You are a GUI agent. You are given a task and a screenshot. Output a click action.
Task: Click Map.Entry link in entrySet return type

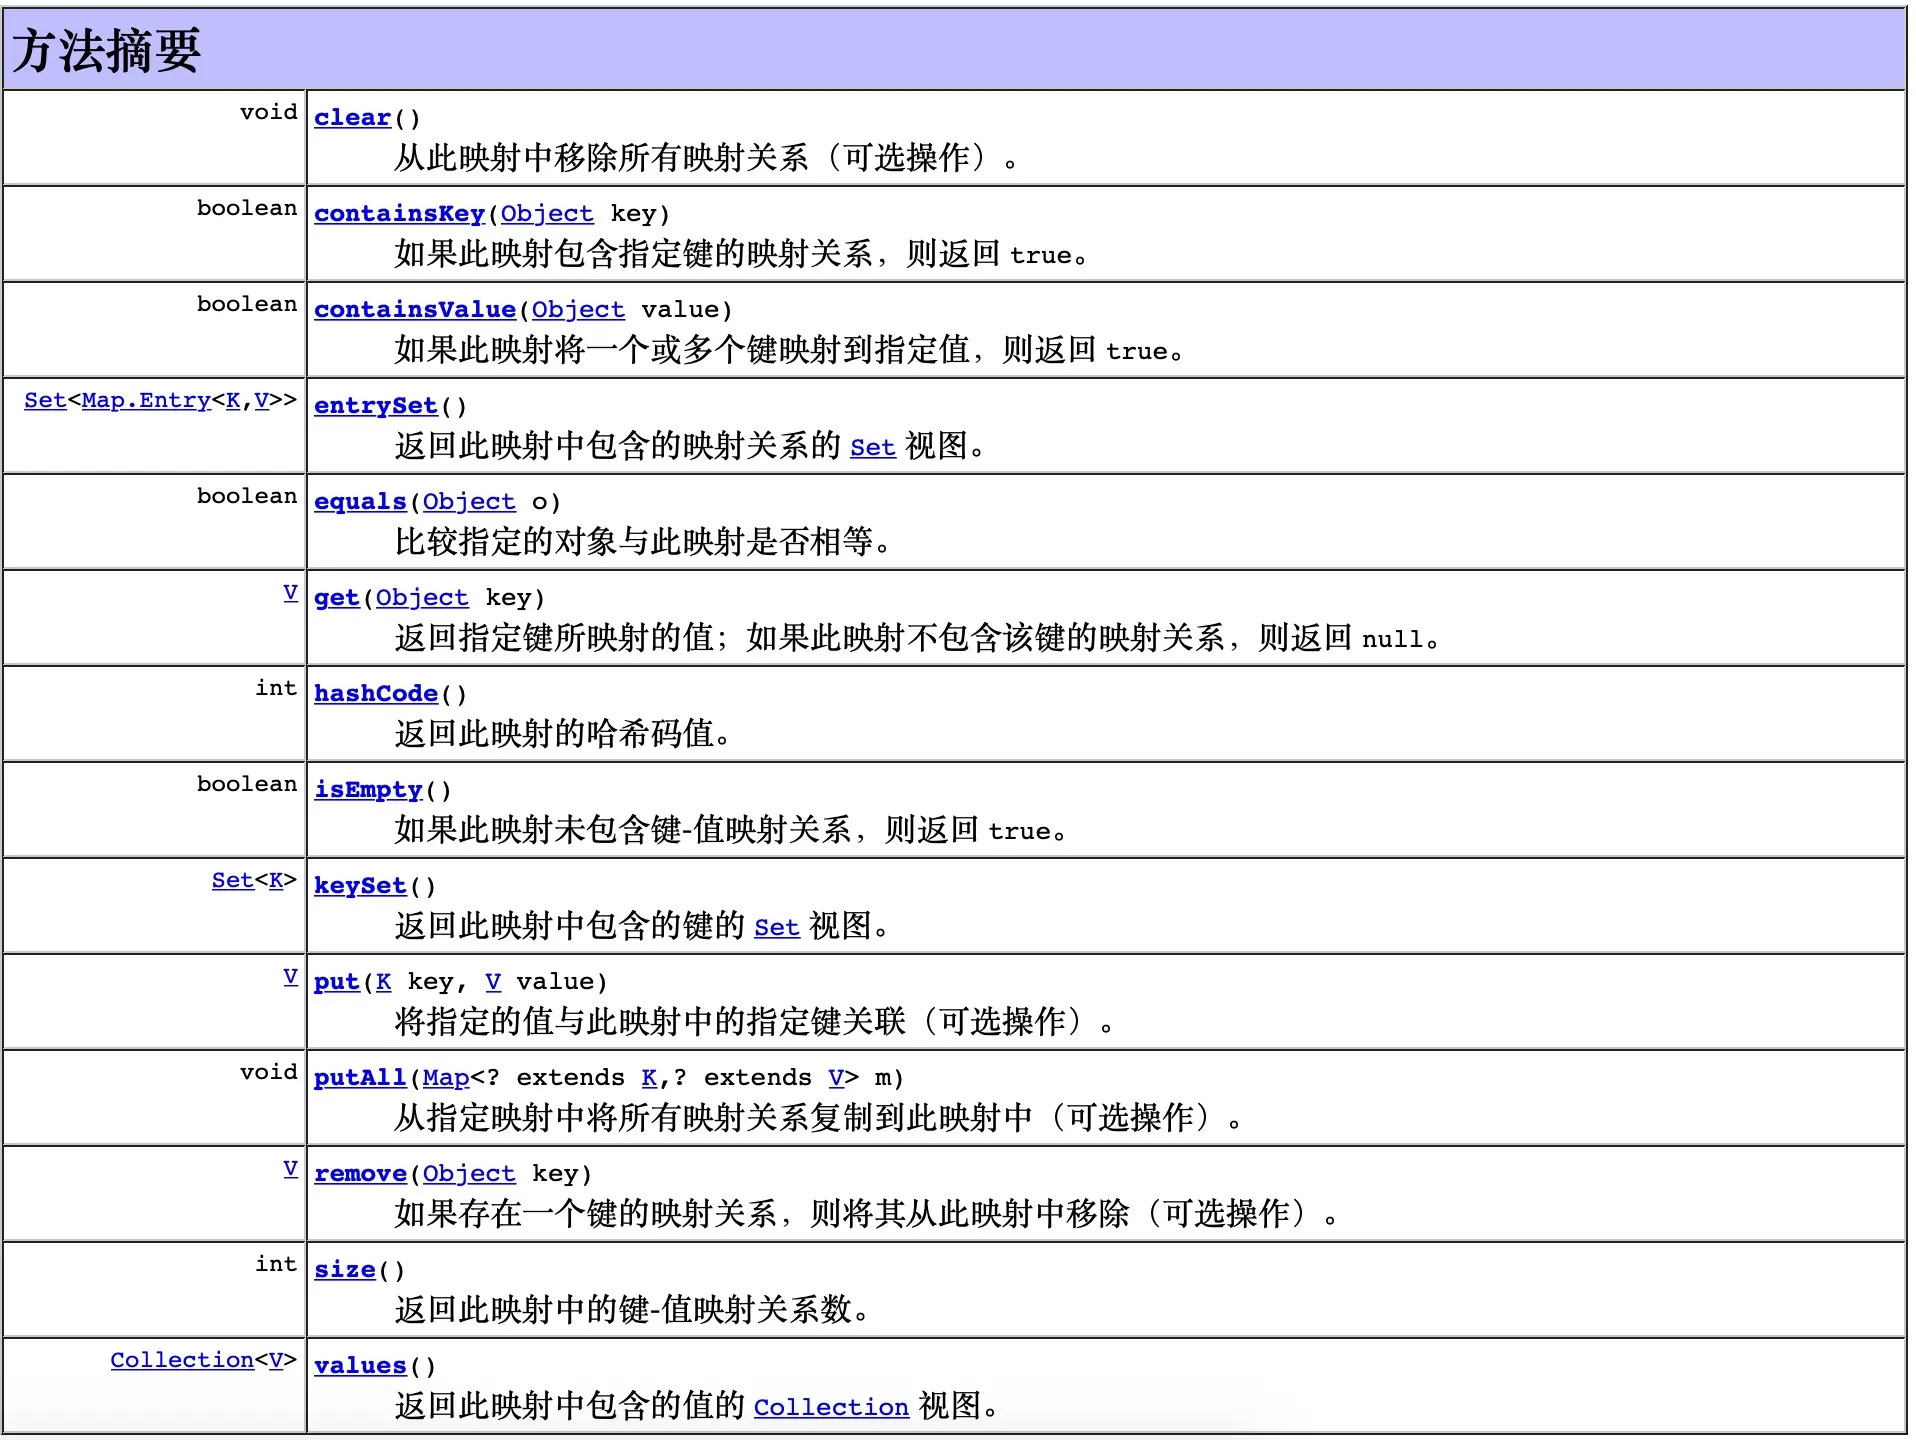tap(146, 400)
